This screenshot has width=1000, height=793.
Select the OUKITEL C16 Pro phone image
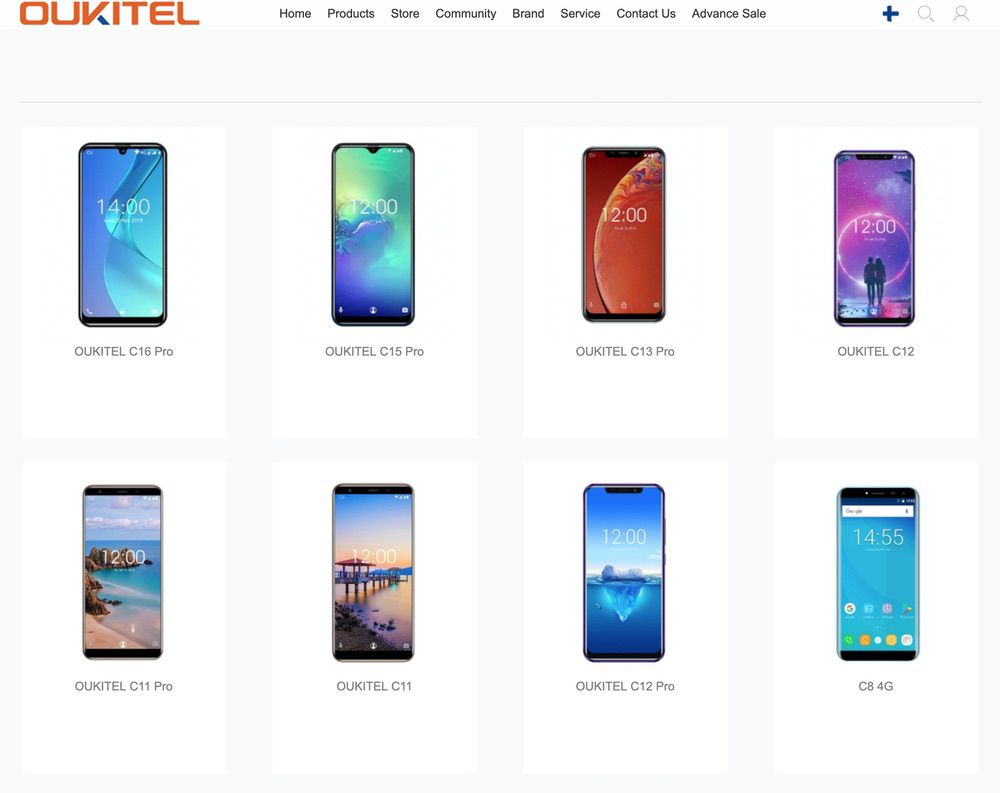coord(123,235)
